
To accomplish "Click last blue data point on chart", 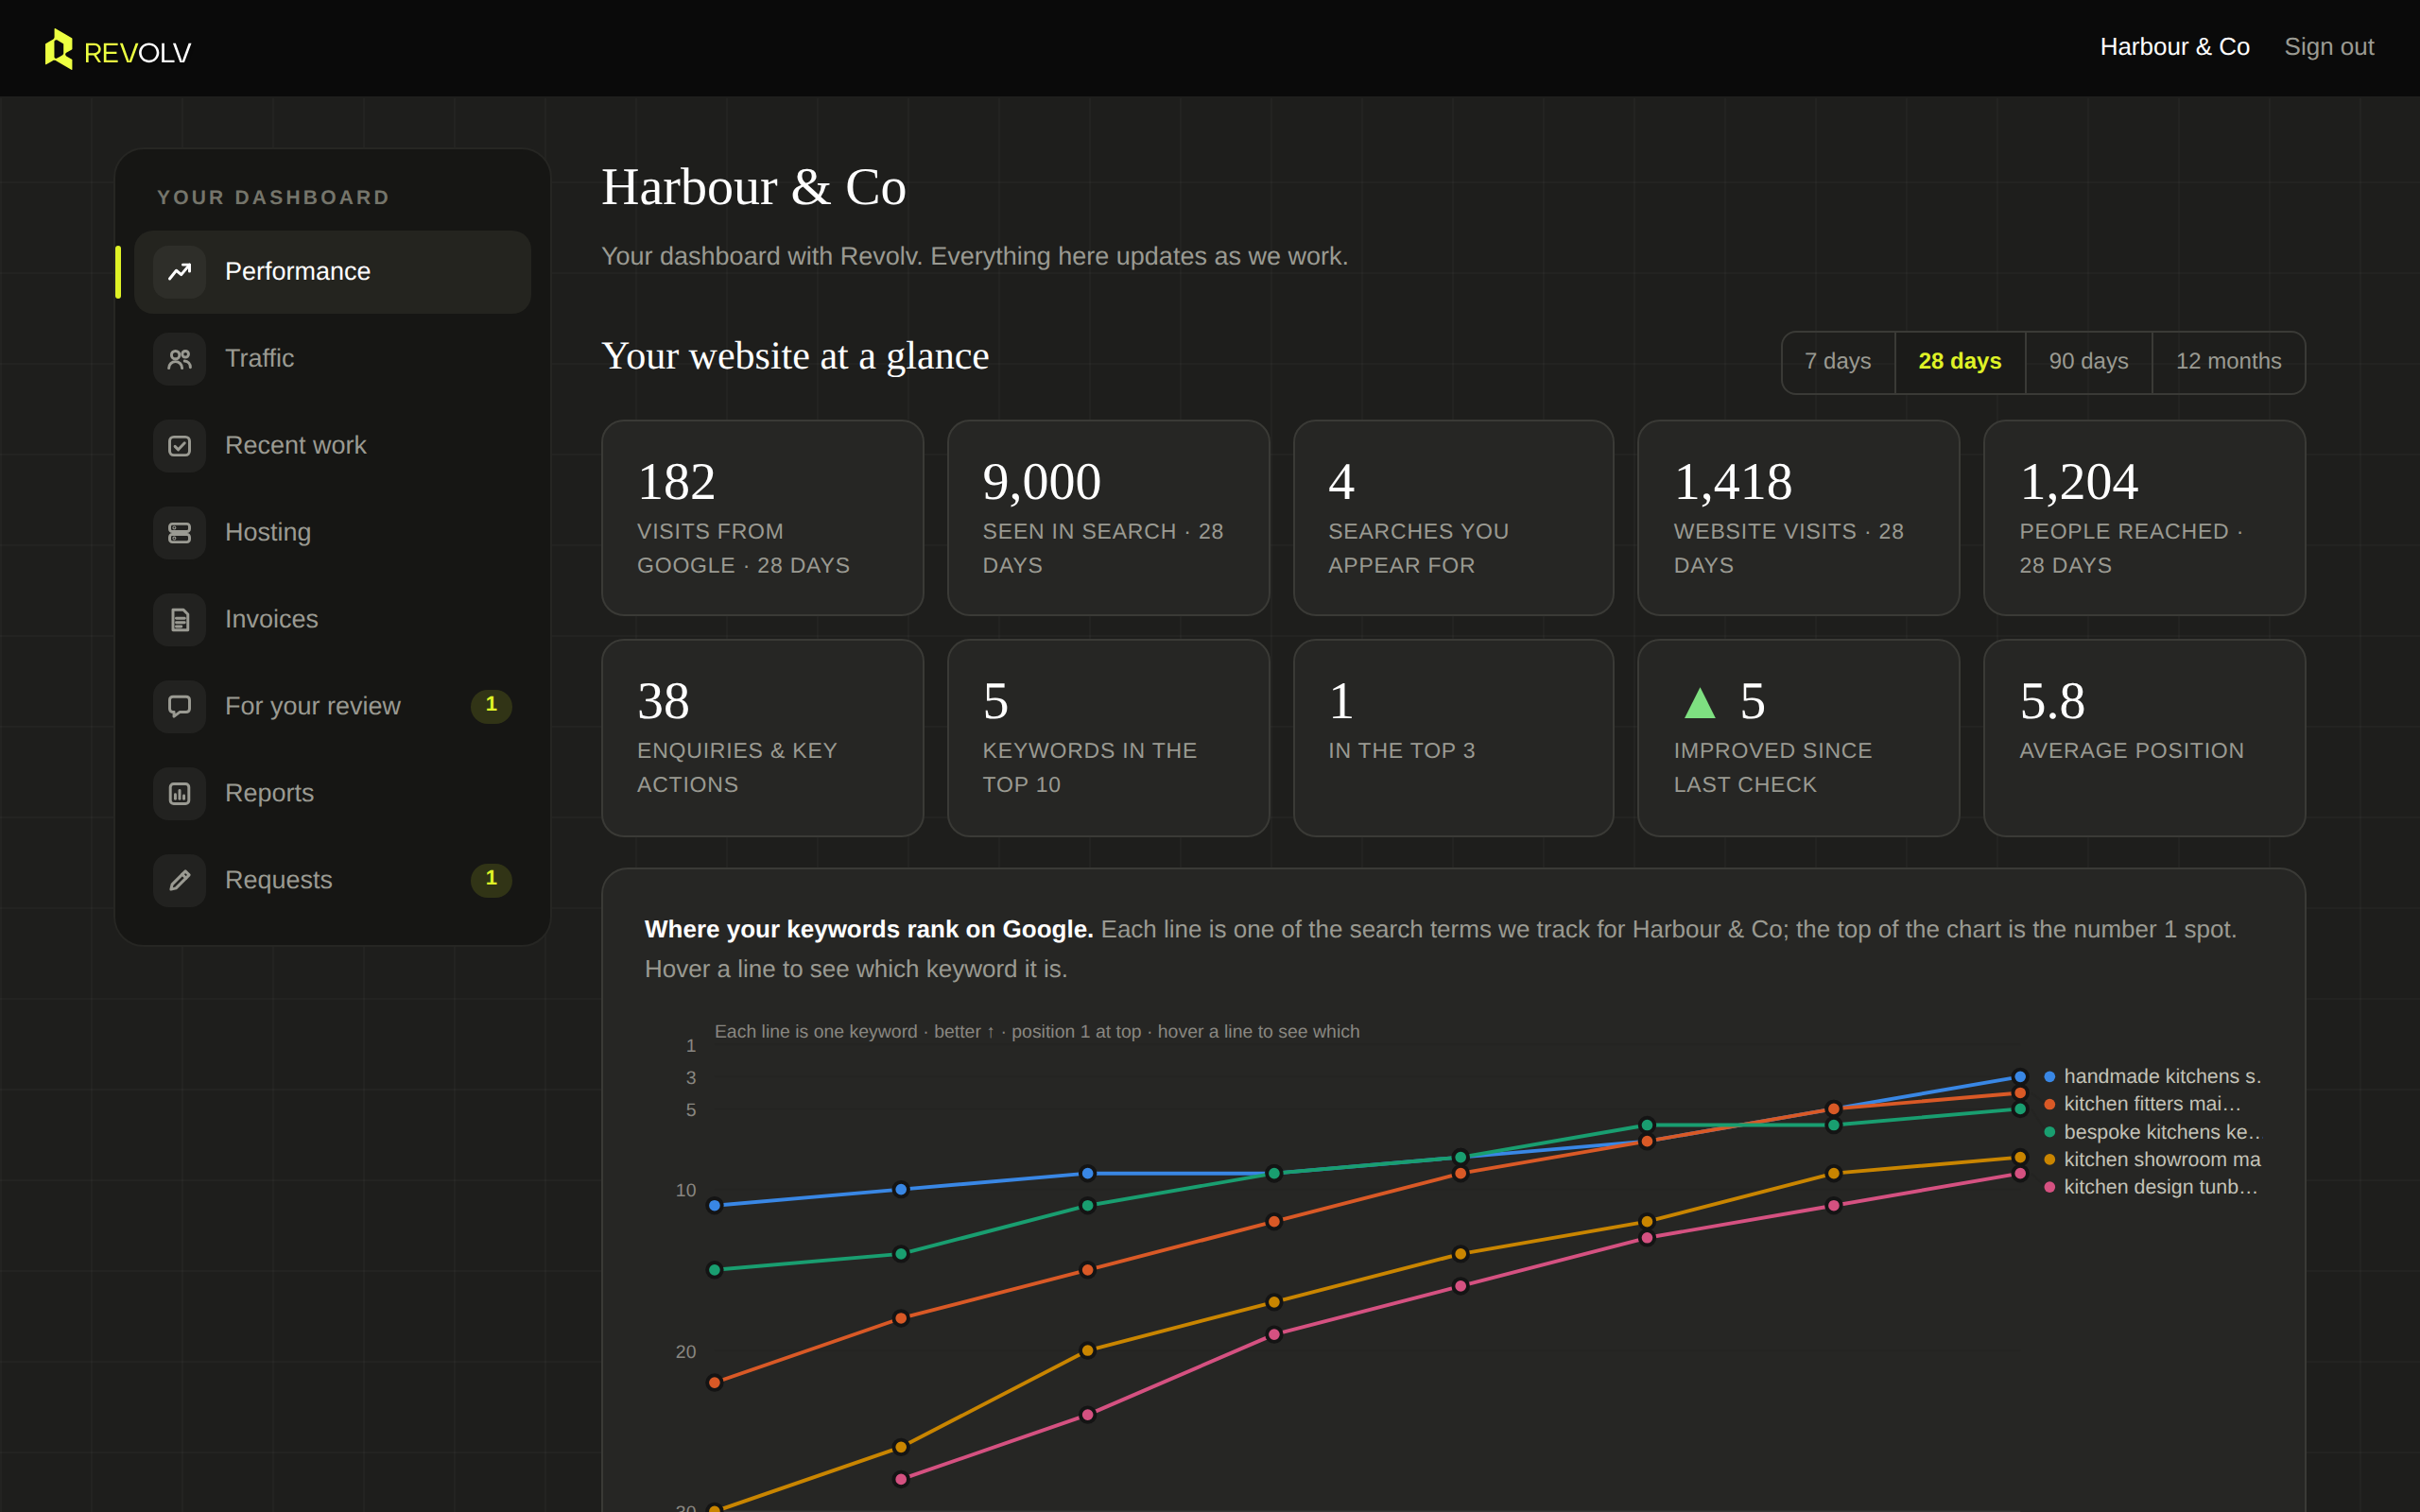I will click(2019, 1077).
